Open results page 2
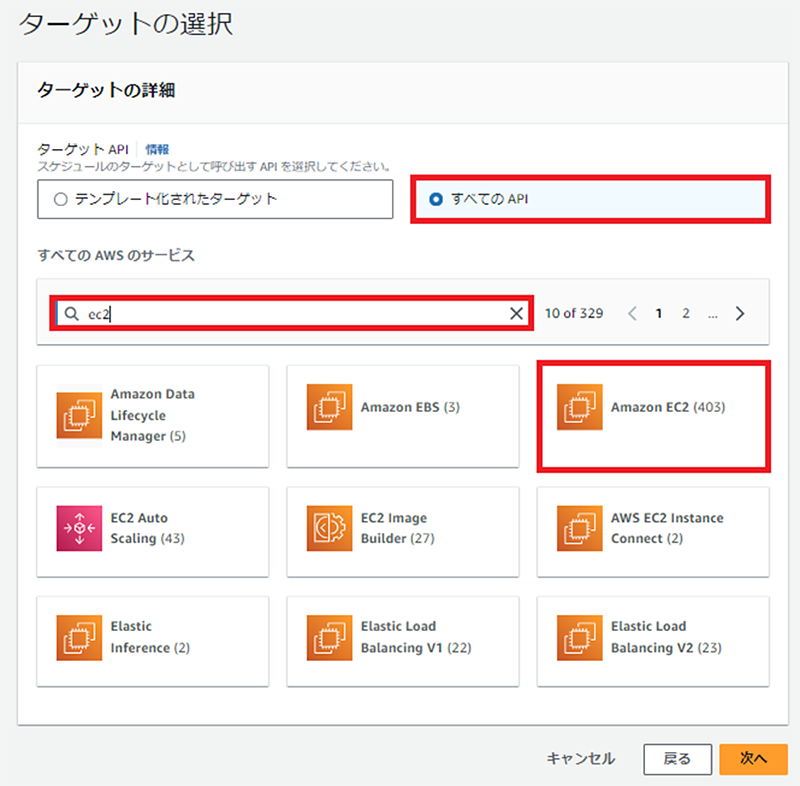 (x=686, y=313)
